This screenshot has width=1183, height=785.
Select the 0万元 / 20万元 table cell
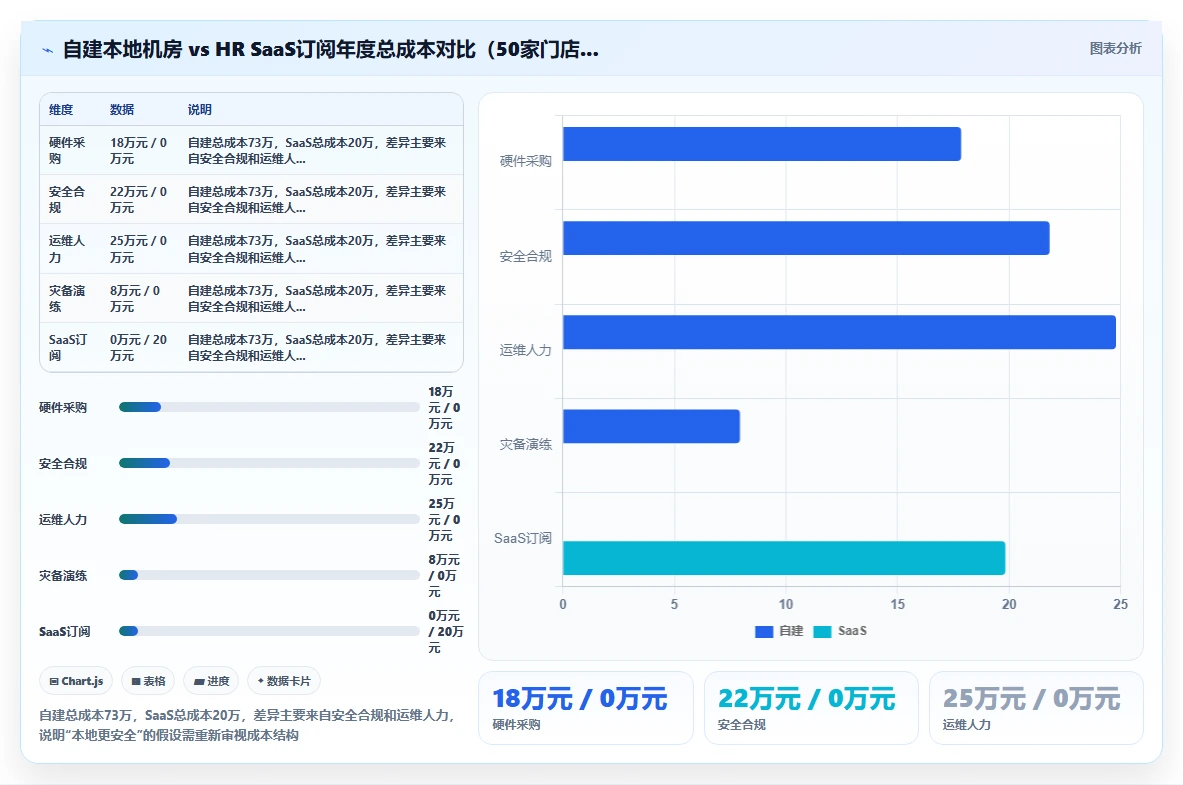tap(139, 347)
